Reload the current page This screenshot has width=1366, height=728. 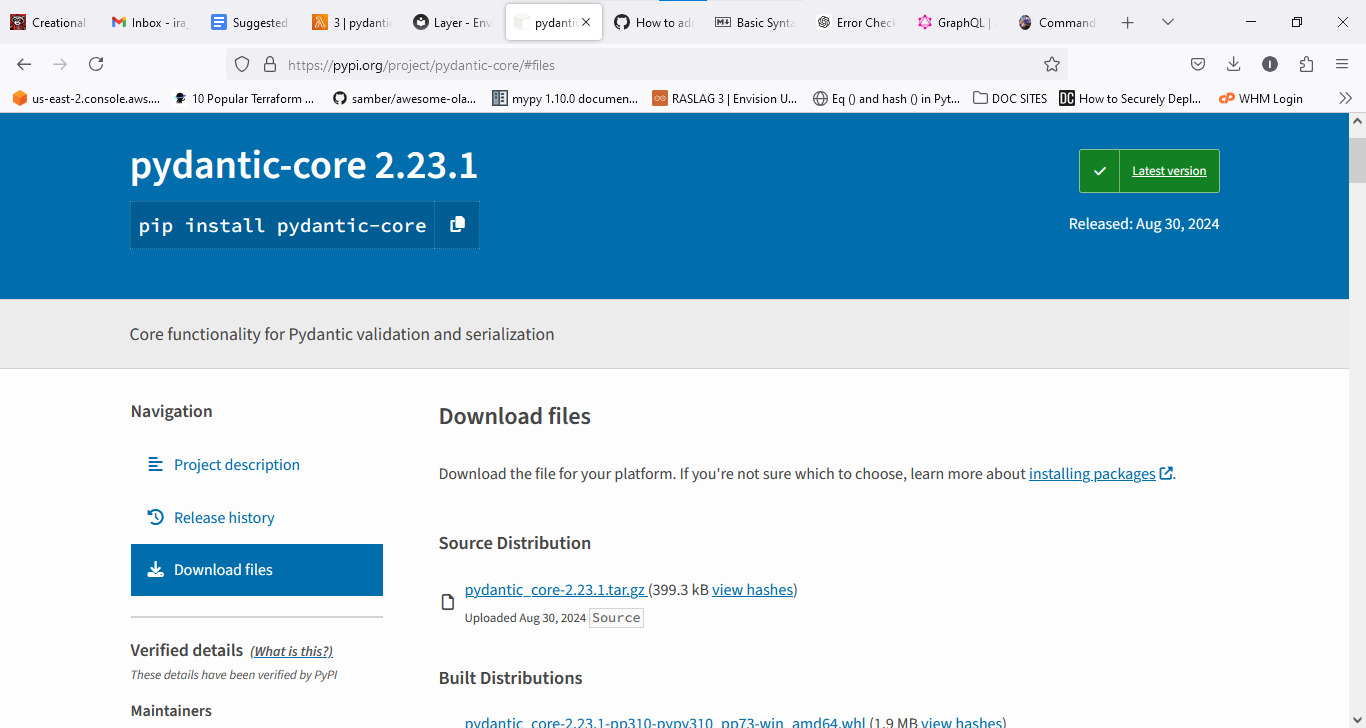pyautogui.click(x=96, y=64)
